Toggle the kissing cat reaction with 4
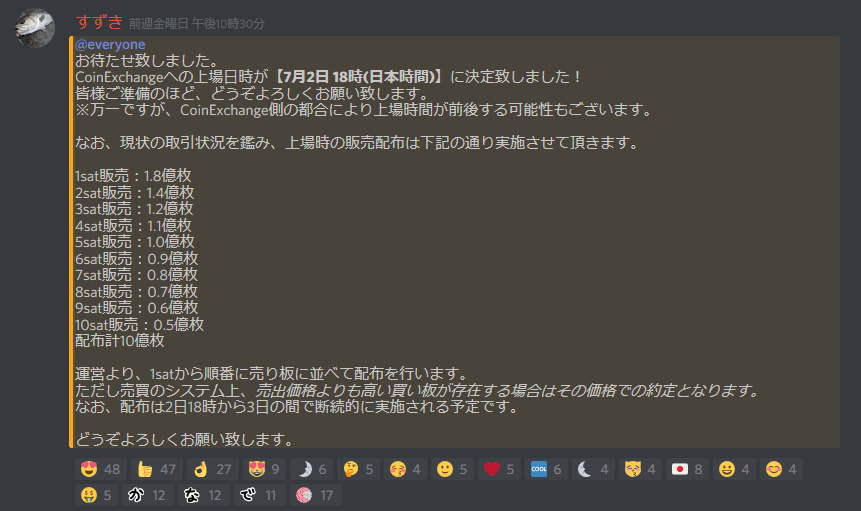 [x=640, y=469]
